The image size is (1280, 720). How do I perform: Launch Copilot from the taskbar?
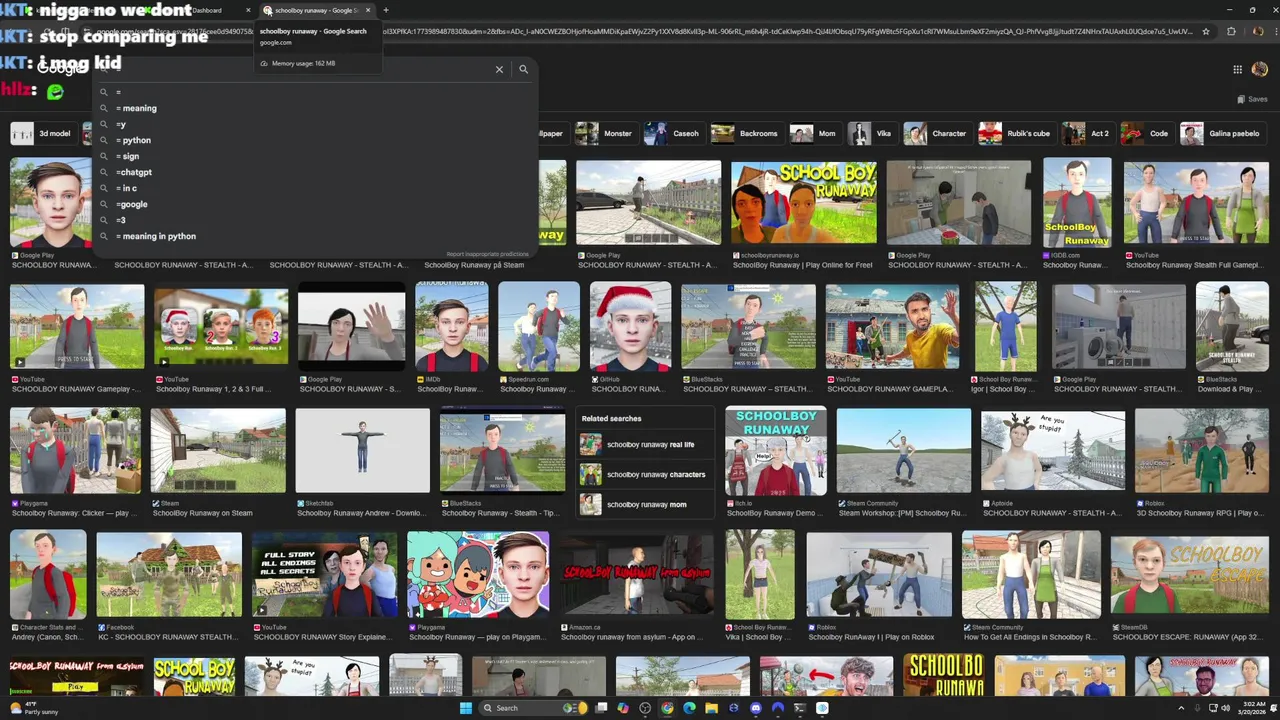[x=623, y=708]
